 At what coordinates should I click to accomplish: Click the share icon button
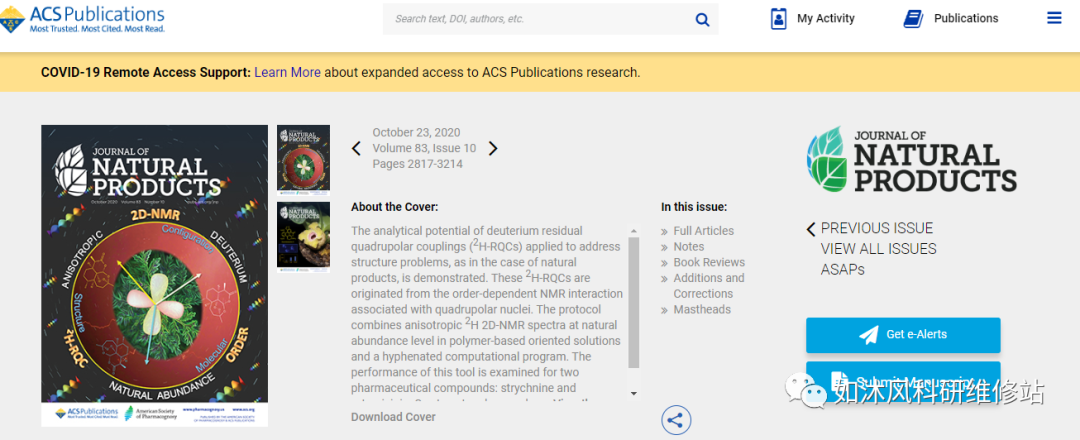click(x=676, y=419)
